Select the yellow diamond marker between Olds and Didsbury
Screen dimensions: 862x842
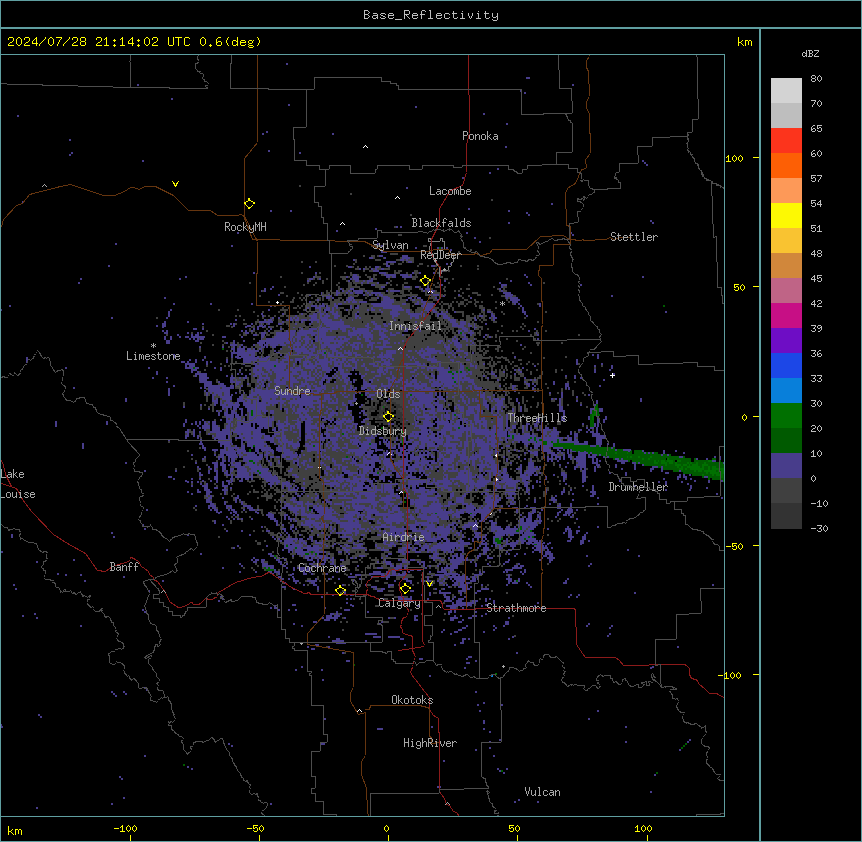tap(389, 416)
